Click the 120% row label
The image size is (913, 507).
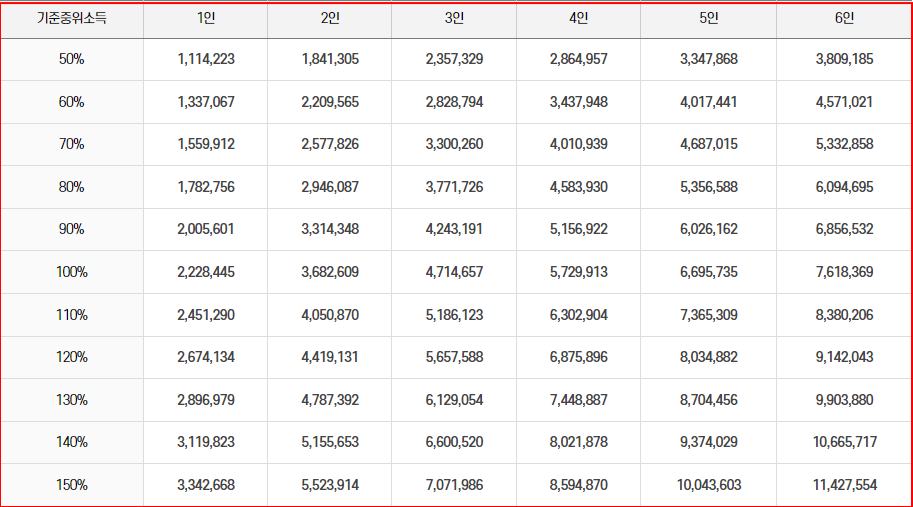pos(72,357)
